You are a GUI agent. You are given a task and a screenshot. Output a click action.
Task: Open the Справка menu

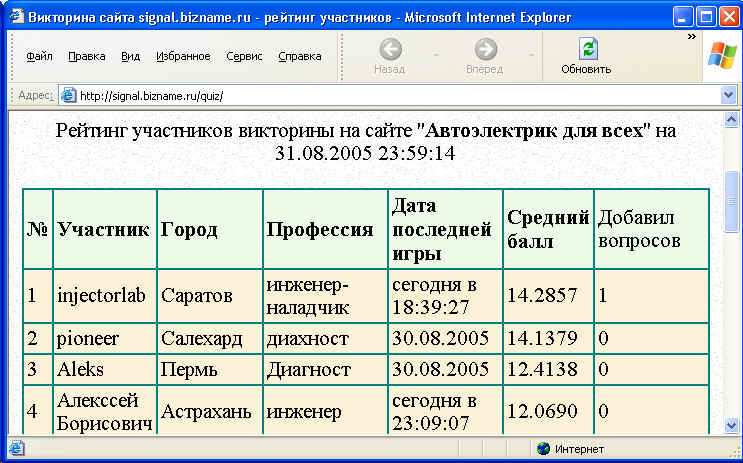pyautogui.click(x=299, y=56)
